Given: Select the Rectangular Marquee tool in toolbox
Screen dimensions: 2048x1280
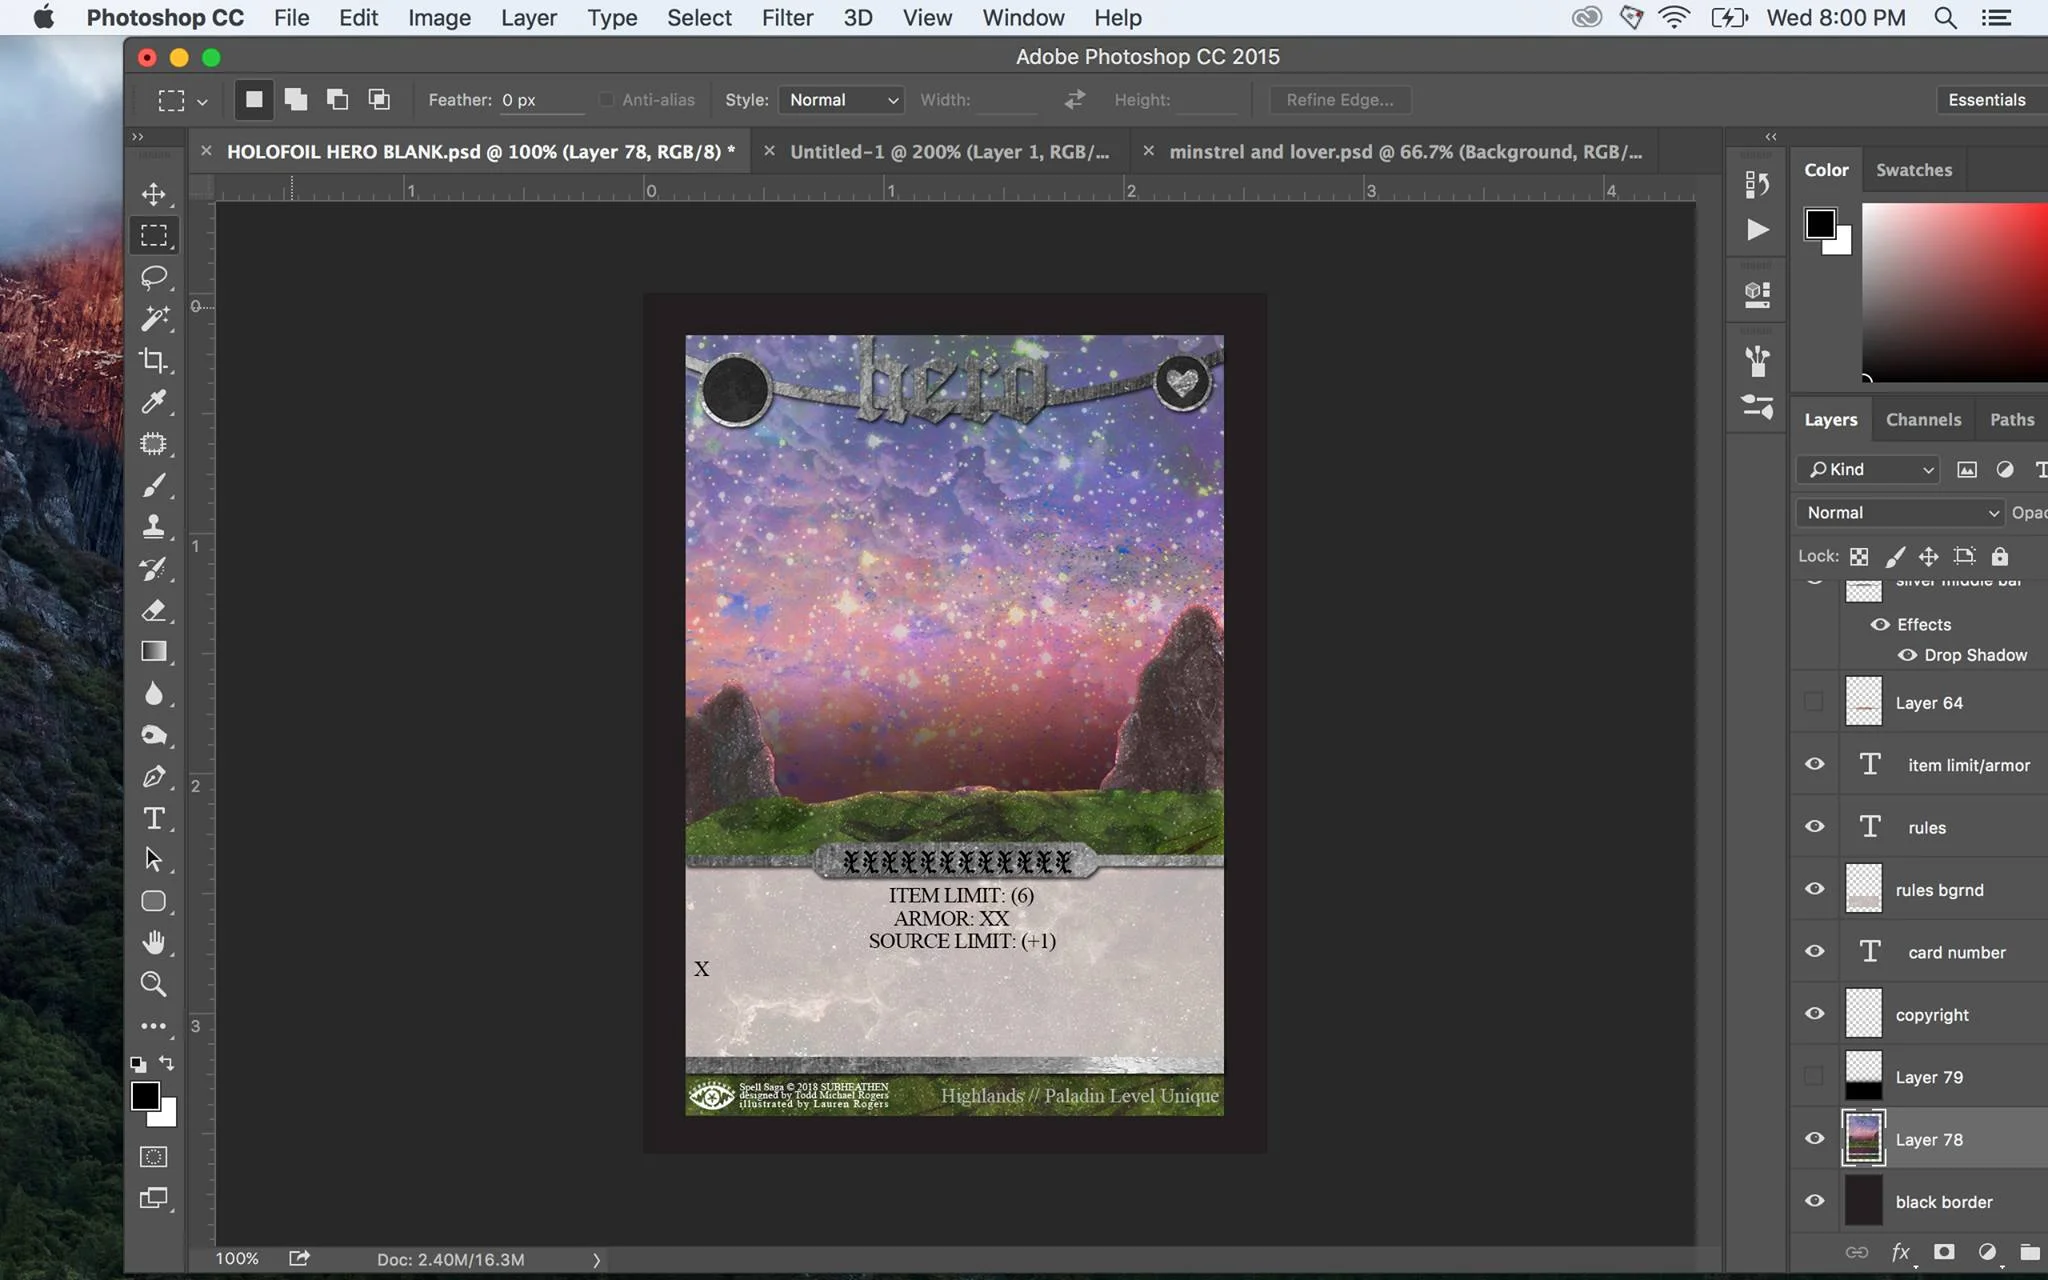Looking at the screenshot, I should [x=153, y=235].
